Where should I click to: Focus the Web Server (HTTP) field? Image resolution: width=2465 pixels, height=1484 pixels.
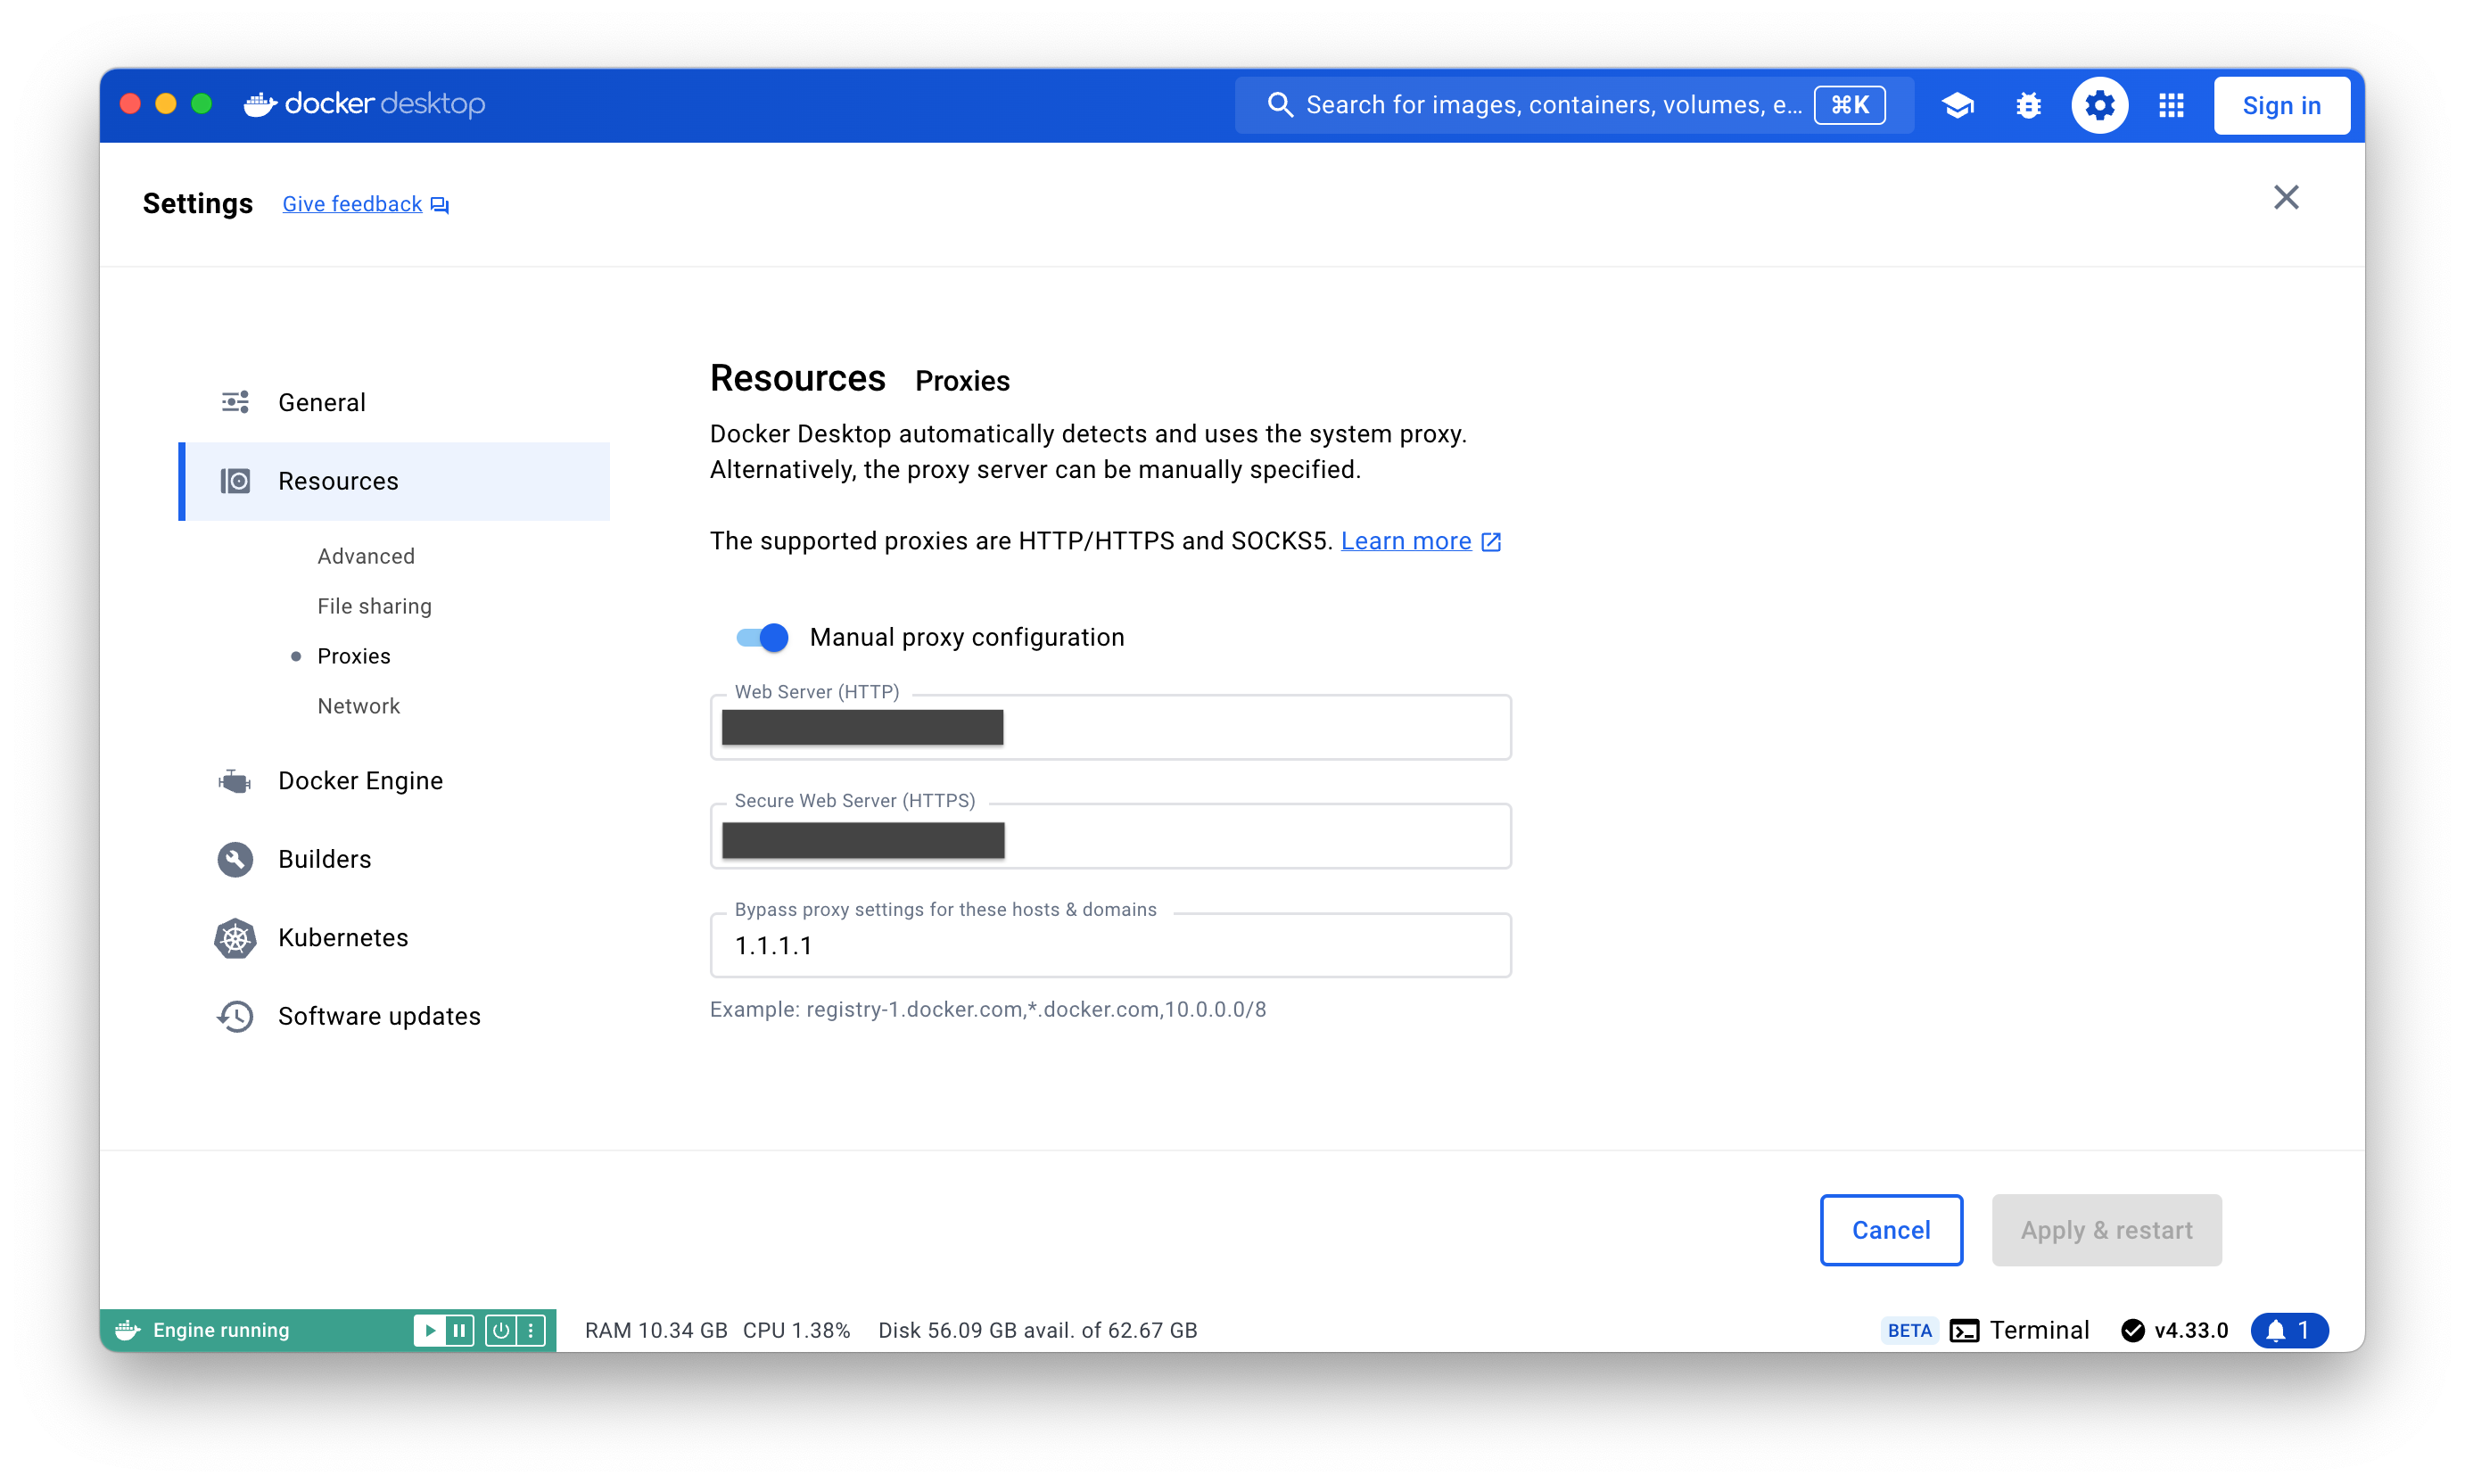tap(1110, 728)
